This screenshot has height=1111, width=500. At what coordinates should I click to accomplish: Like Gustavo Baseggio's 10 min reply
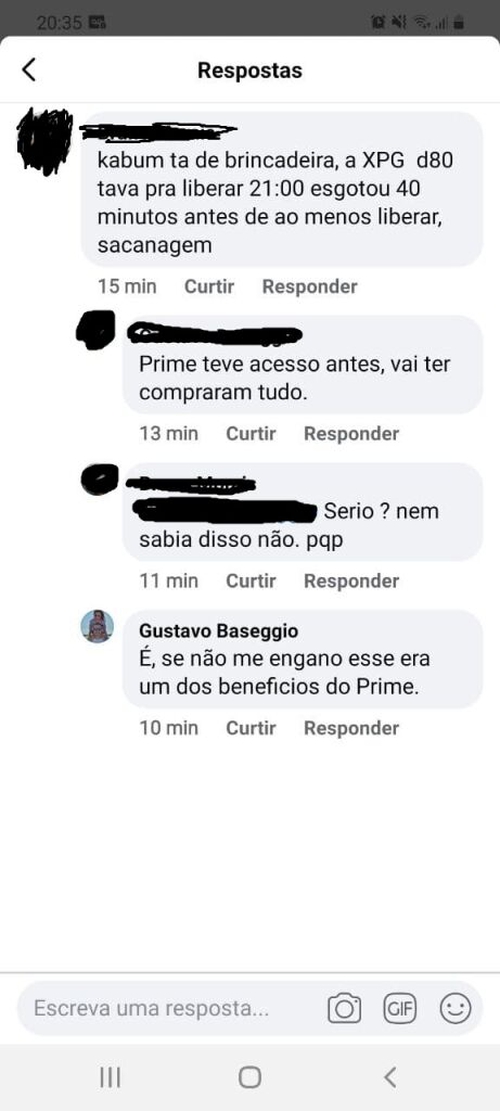point(251,728)
